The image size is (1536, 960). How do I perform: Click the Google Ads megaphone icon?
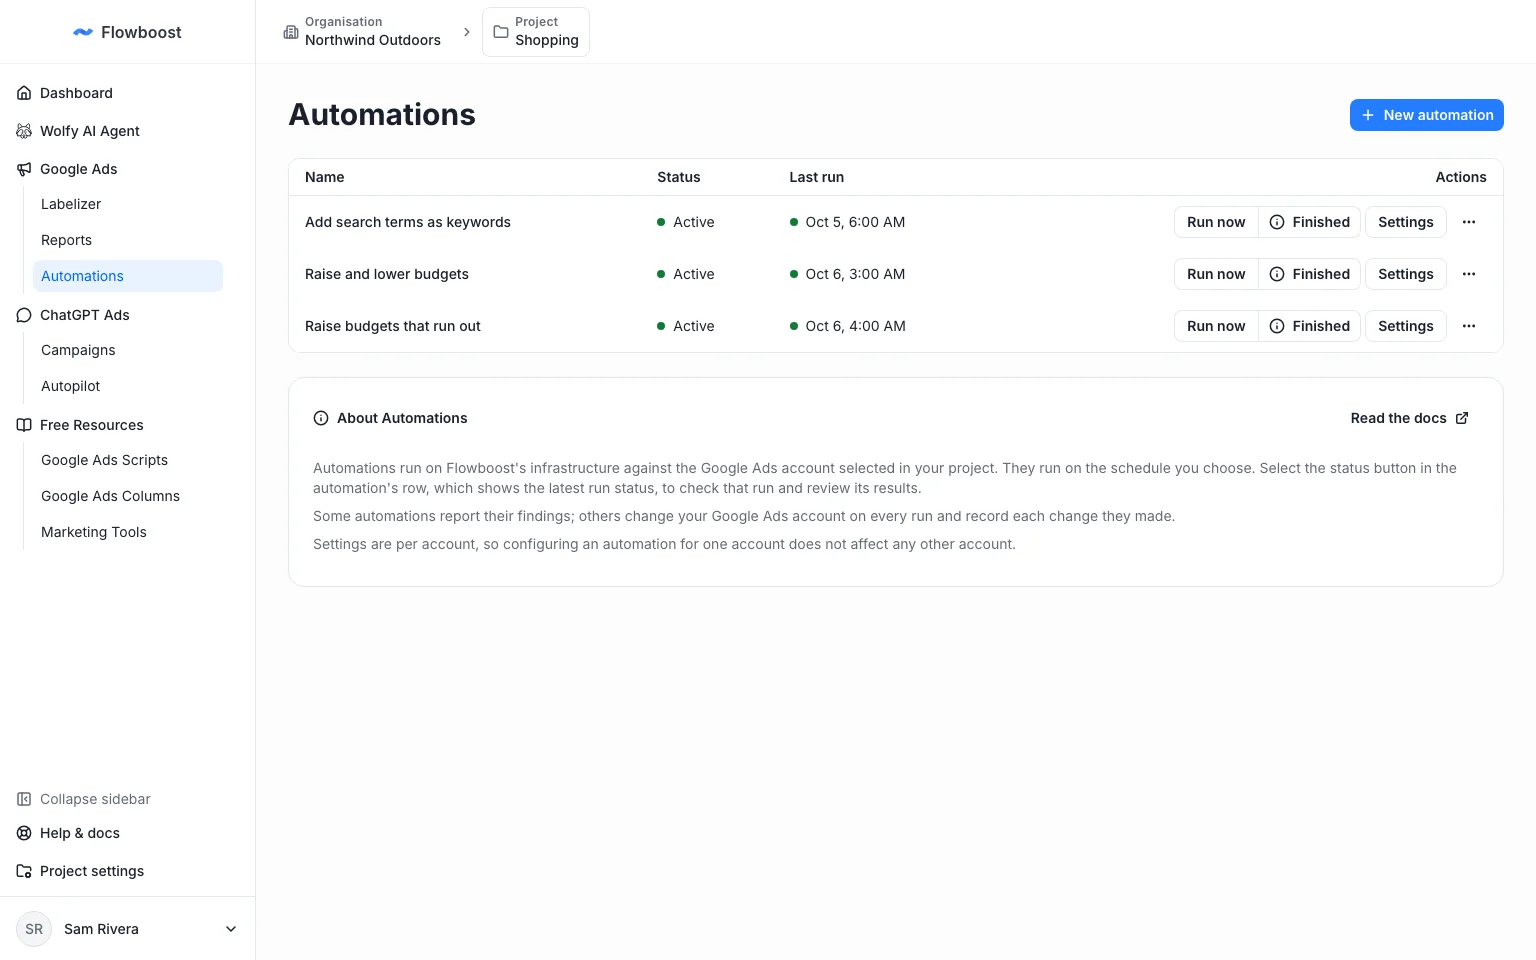click(24, 169)
